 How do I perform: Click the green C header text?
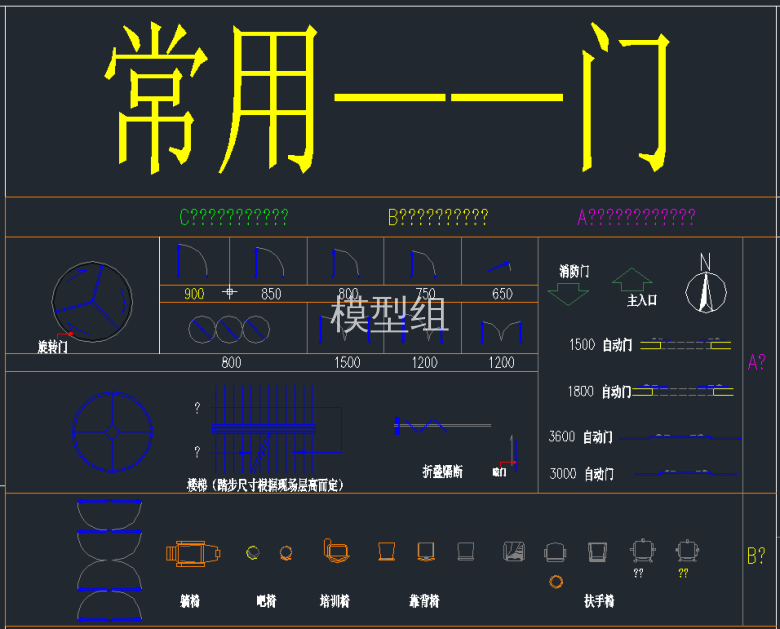coord(233,217)
